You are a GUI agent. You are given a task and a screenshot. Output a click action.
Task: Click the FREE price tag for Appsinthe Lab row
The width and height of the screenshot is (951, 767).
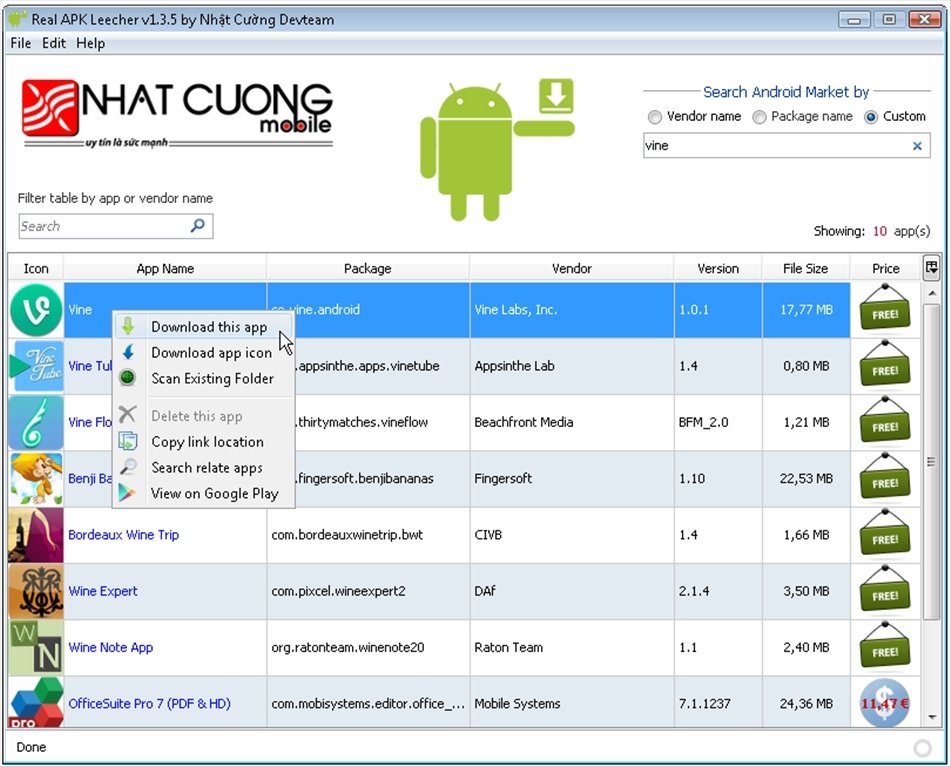(885, 366)
